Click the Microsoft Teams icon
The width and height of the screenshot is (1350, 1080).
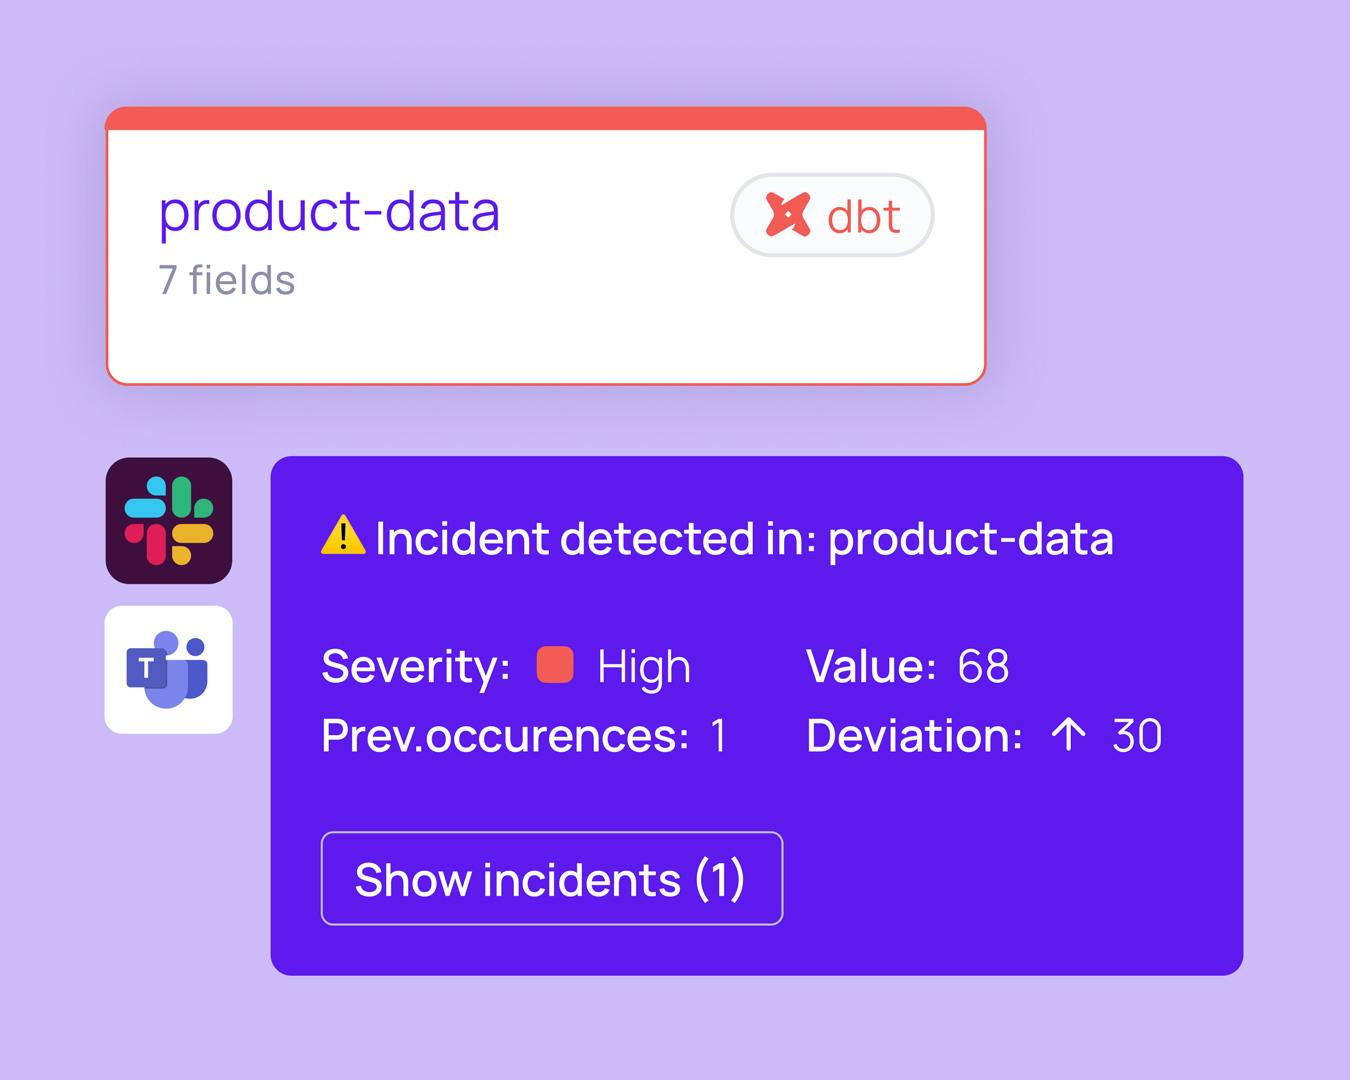coord(169,669)
